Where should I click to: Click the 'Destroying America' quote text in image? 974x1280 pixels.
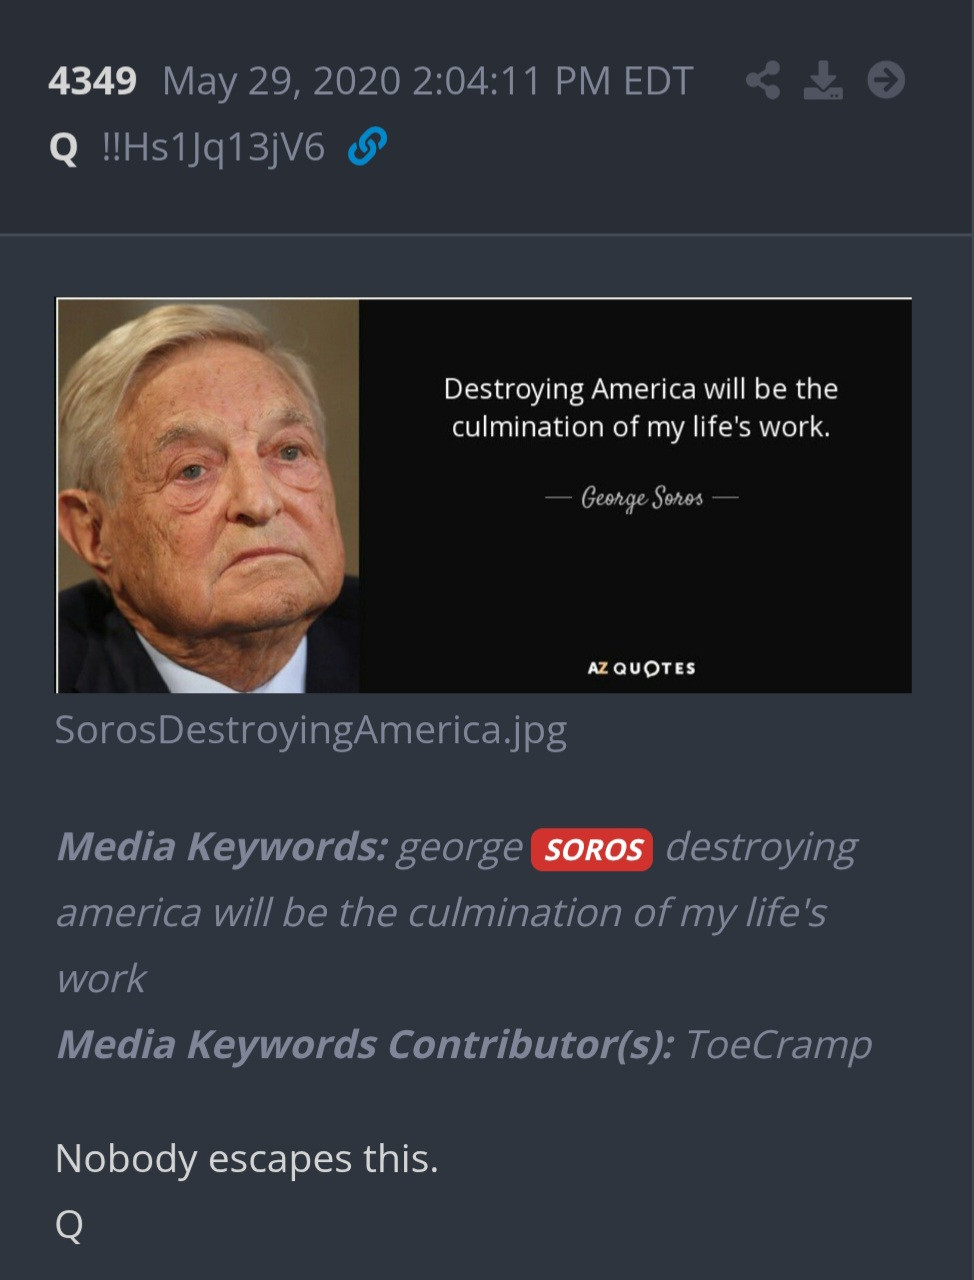click(x=640, y=407)
